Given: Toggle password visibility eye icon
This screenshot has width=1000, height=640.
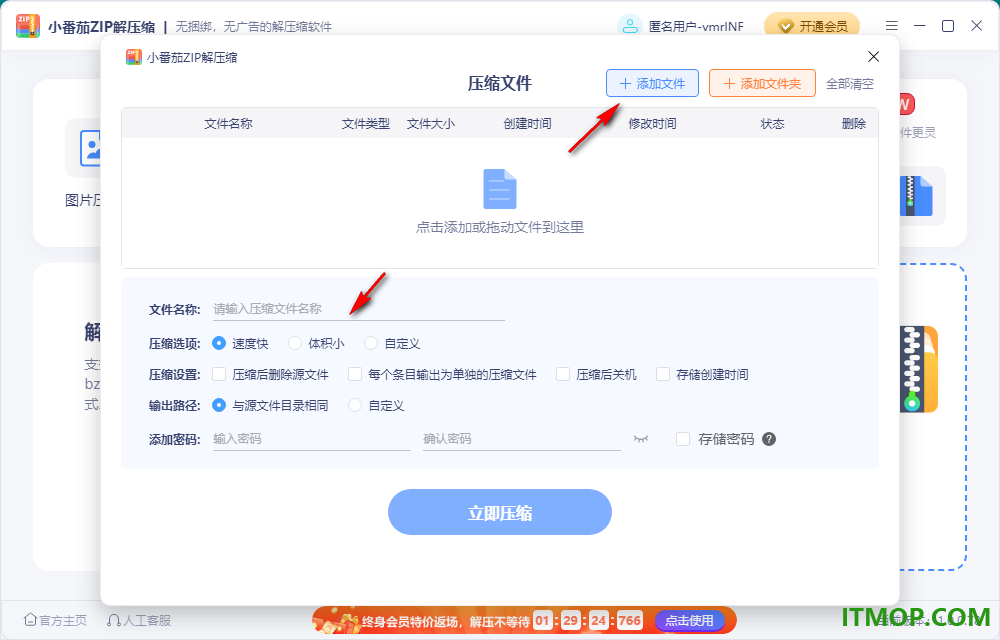Looking at the screenshot, I should tap(641, 439).
